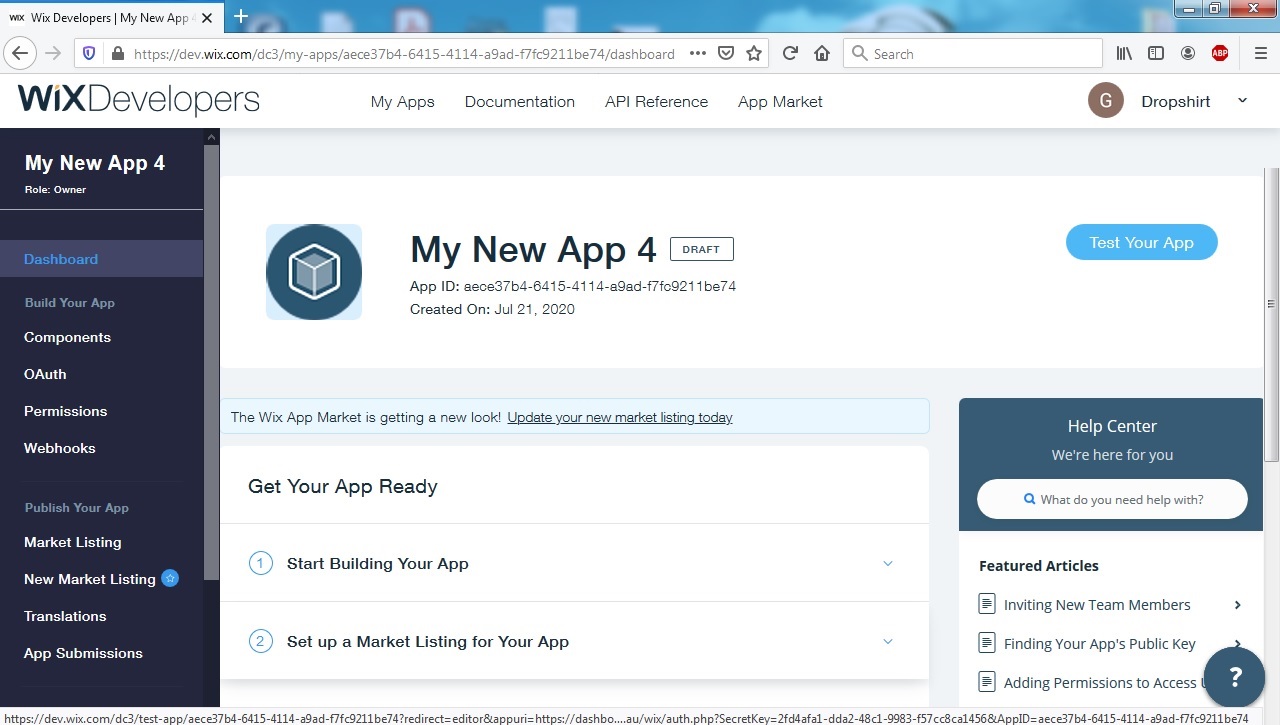Open Finding Your App's Public Key article
The image size is (1280, 725).
click(x=1100, y=644)
